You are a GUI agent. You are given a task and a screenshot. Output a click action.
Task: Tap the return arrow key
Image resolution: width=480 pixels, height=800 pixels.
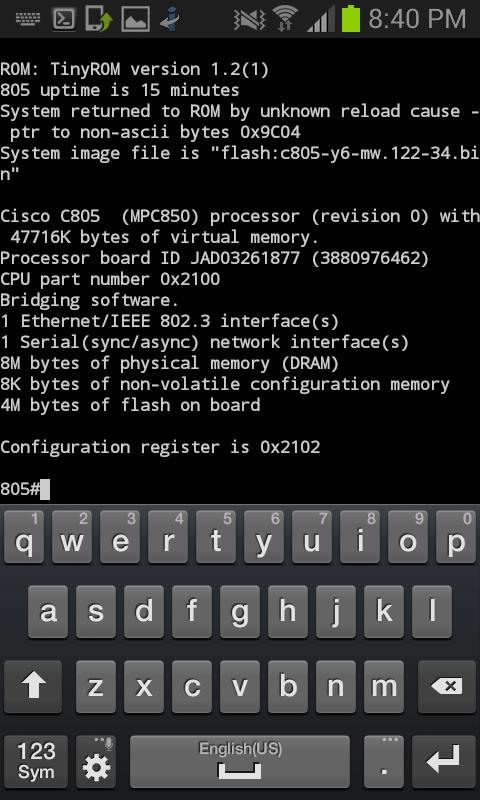[443, 761]
